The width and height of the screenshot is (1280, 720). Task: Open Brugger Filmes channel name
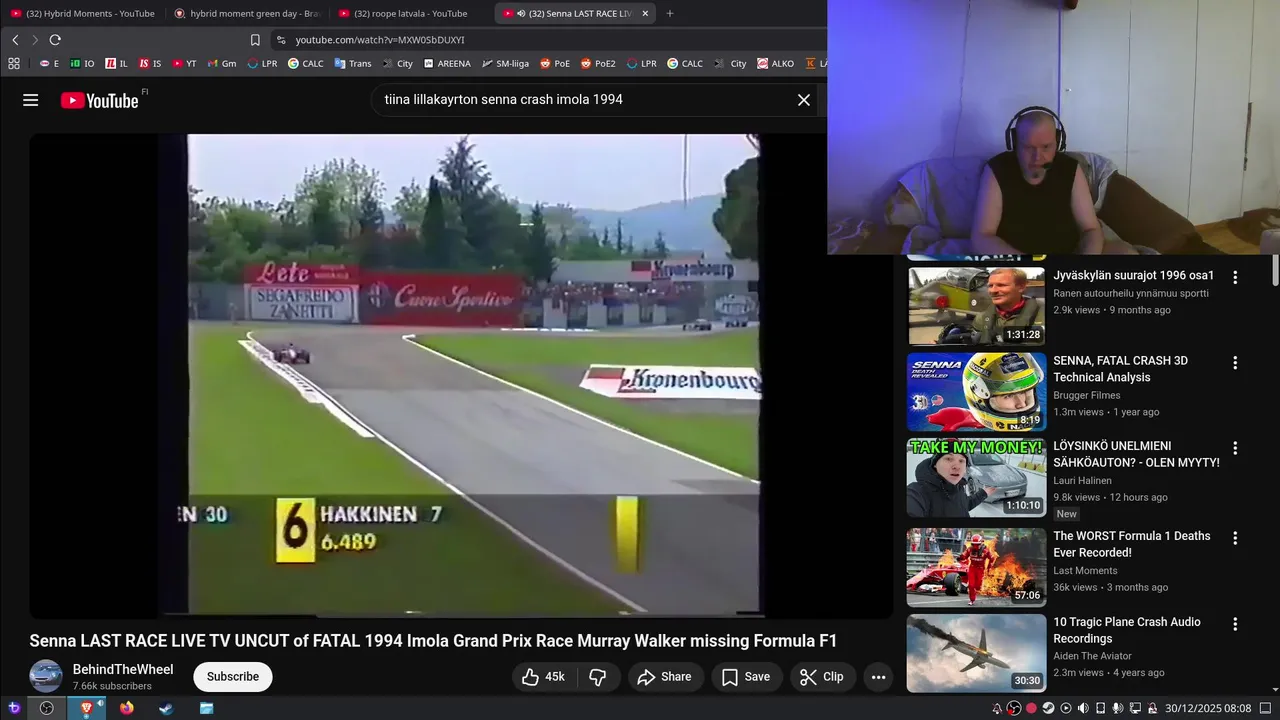coord(1087,395)
